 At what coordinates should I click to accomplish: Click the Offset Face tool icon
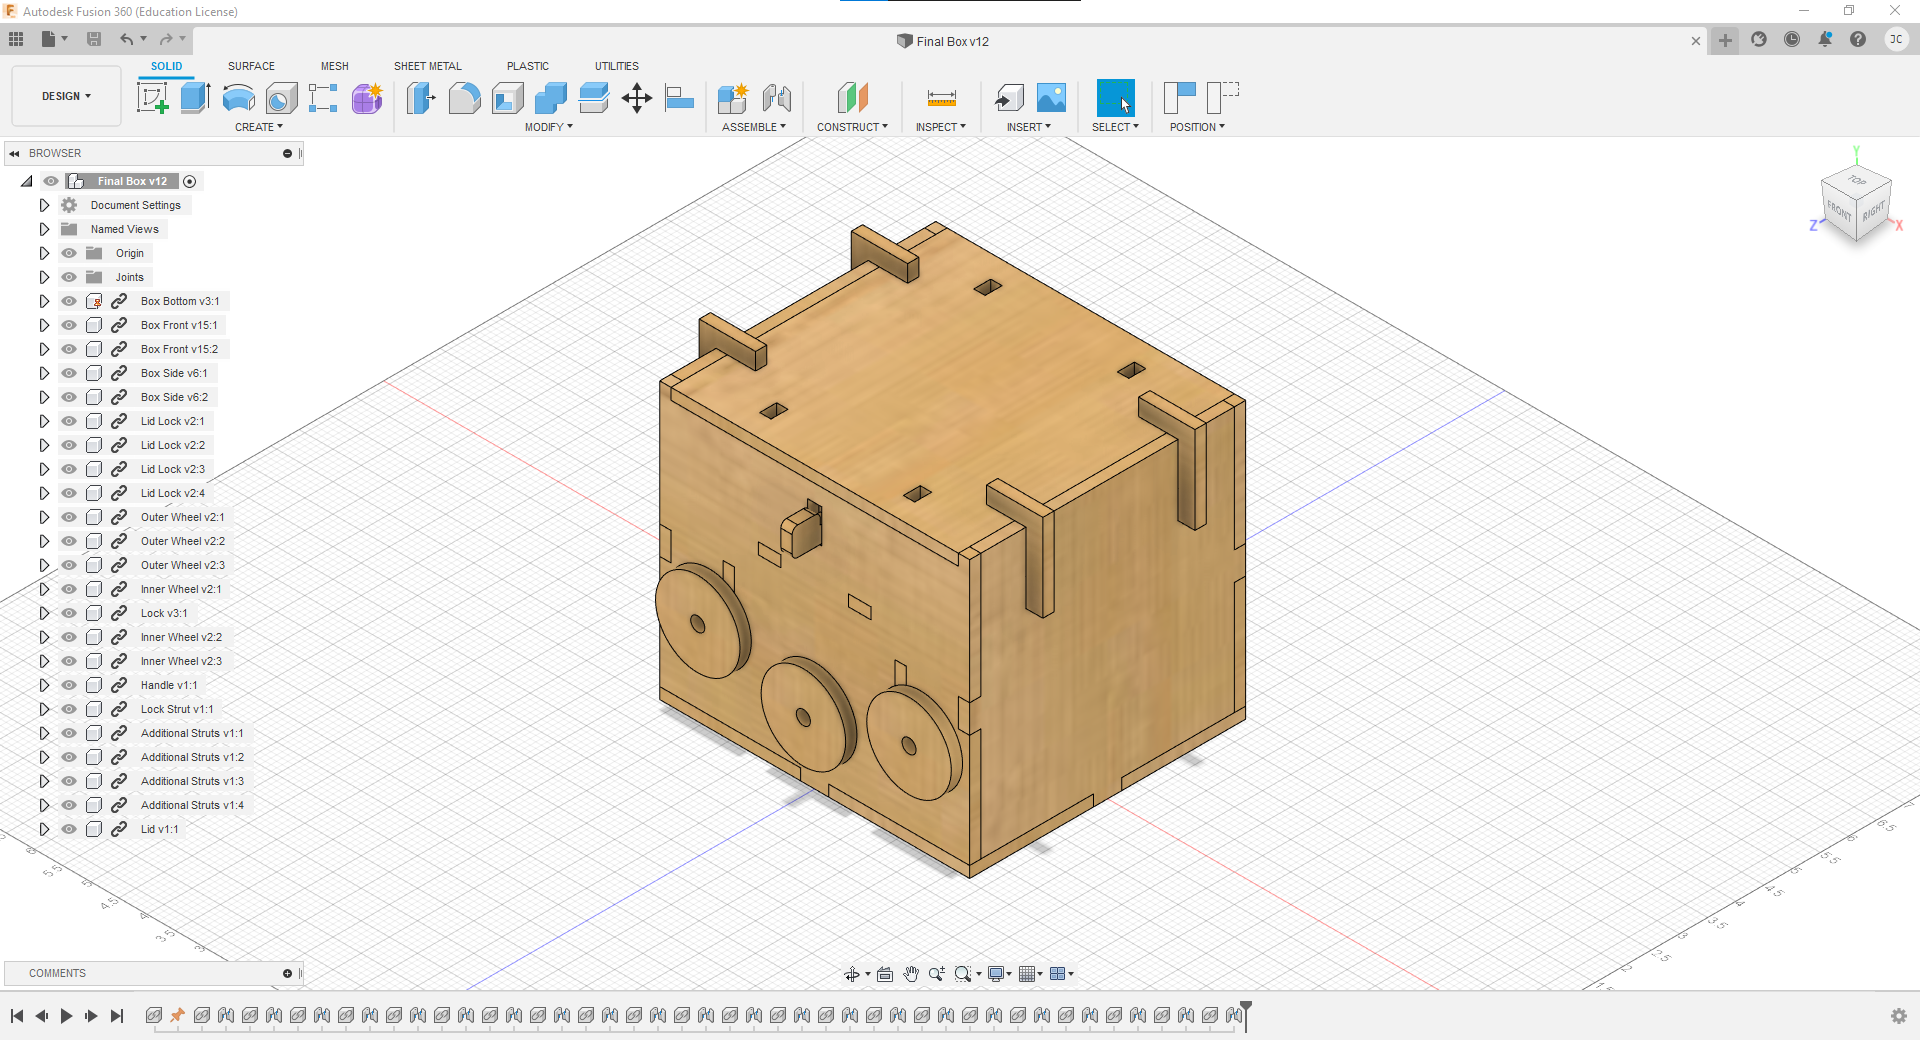(593, 98)
